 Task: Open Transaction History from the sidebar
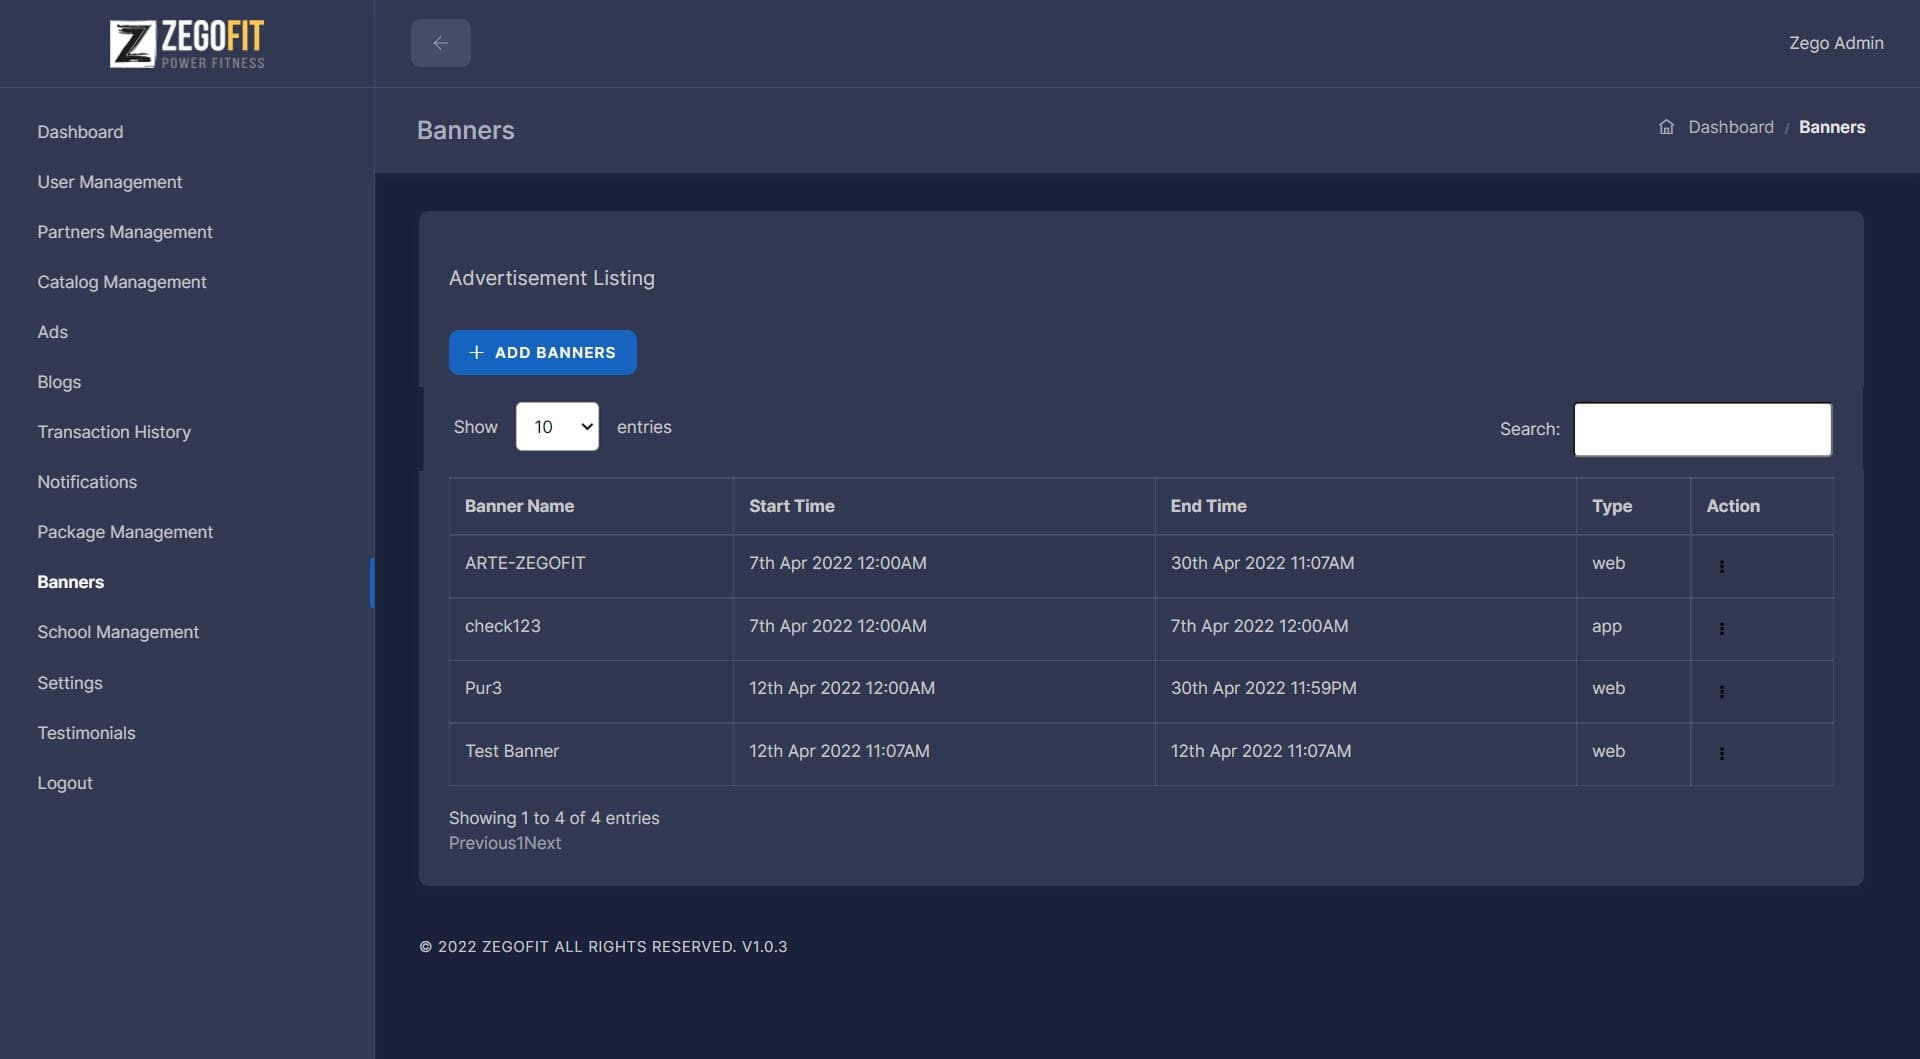click(x=114, y=432)
